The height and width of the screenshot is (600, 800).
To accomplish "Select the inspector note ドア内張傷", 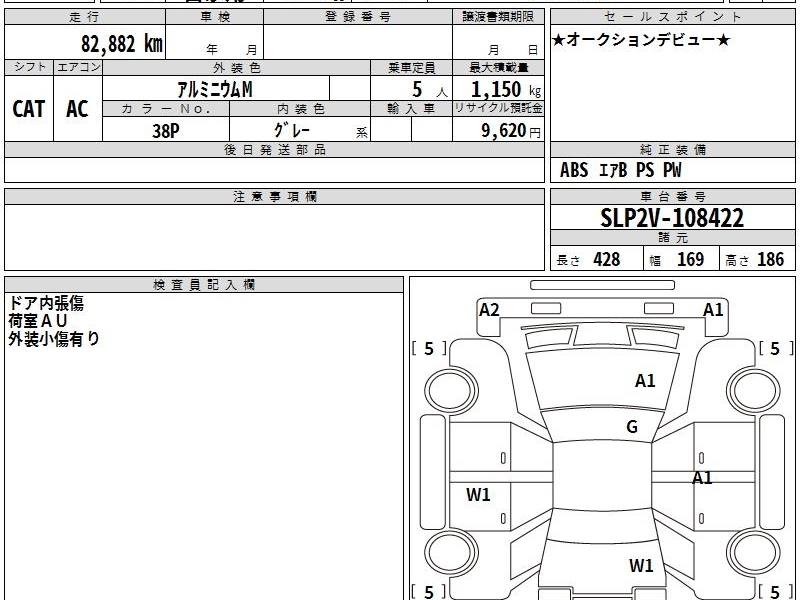I will (x=46, y=303).
